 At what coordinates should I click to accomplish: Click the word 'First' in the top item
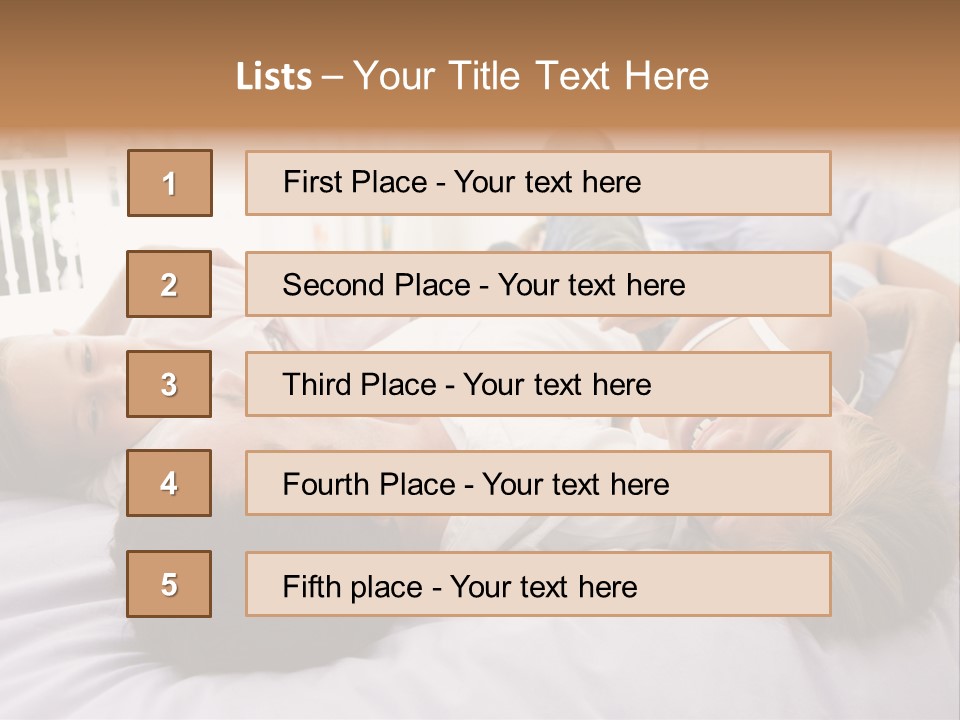click(311, 183)
